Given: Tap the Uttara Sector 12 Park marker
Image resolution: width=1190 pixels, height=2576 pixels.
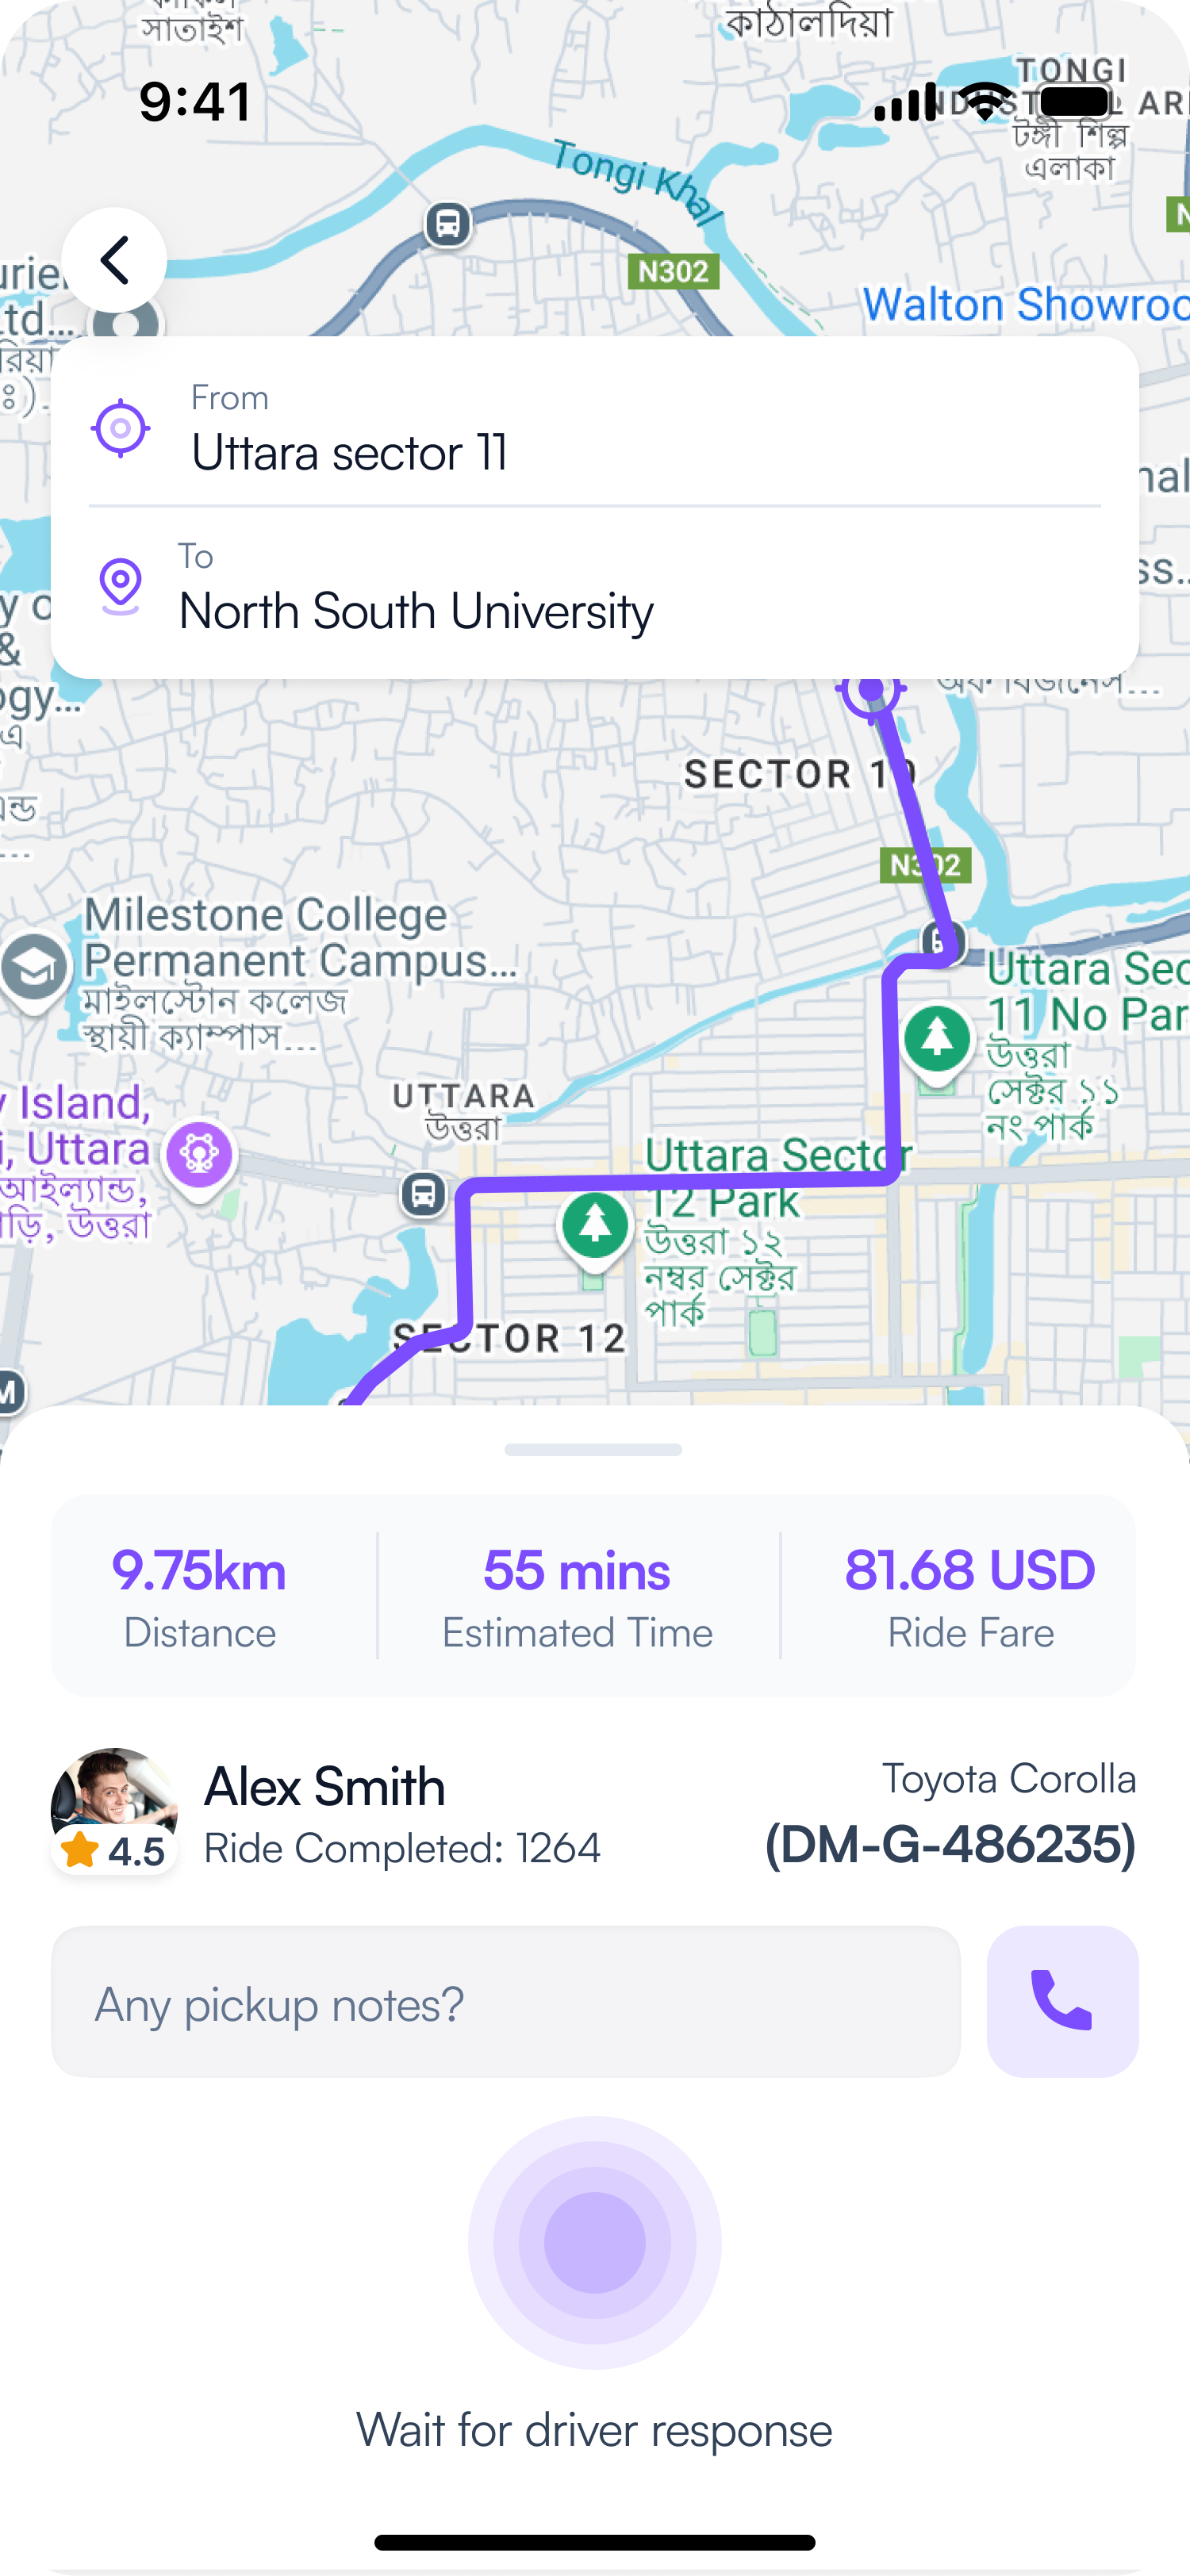Looking at the screenshot, I should pyautogui.click(x=596, y=1226).
